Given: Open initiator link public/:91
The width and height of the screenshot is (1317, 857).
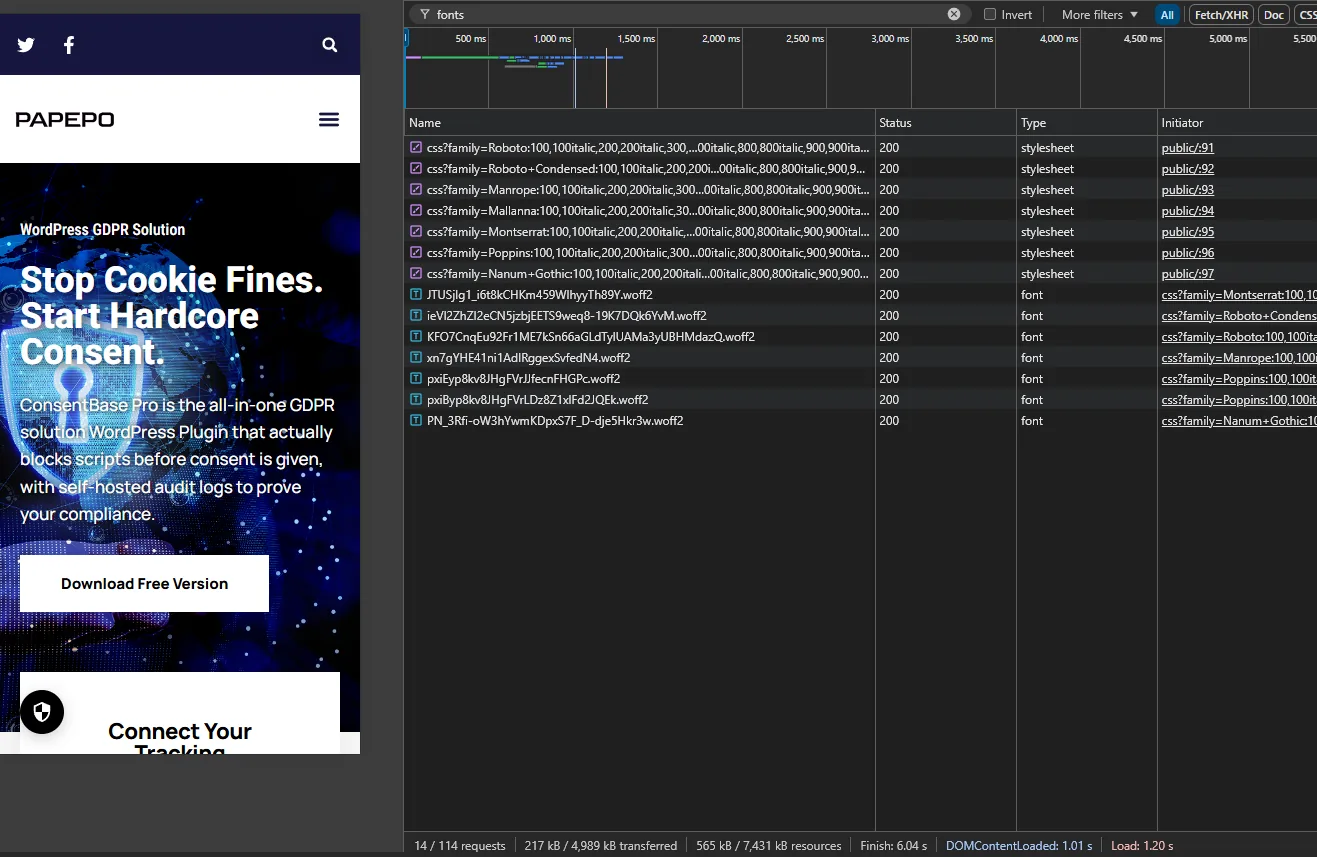Looking at the screenshot, I should 1188,148.
